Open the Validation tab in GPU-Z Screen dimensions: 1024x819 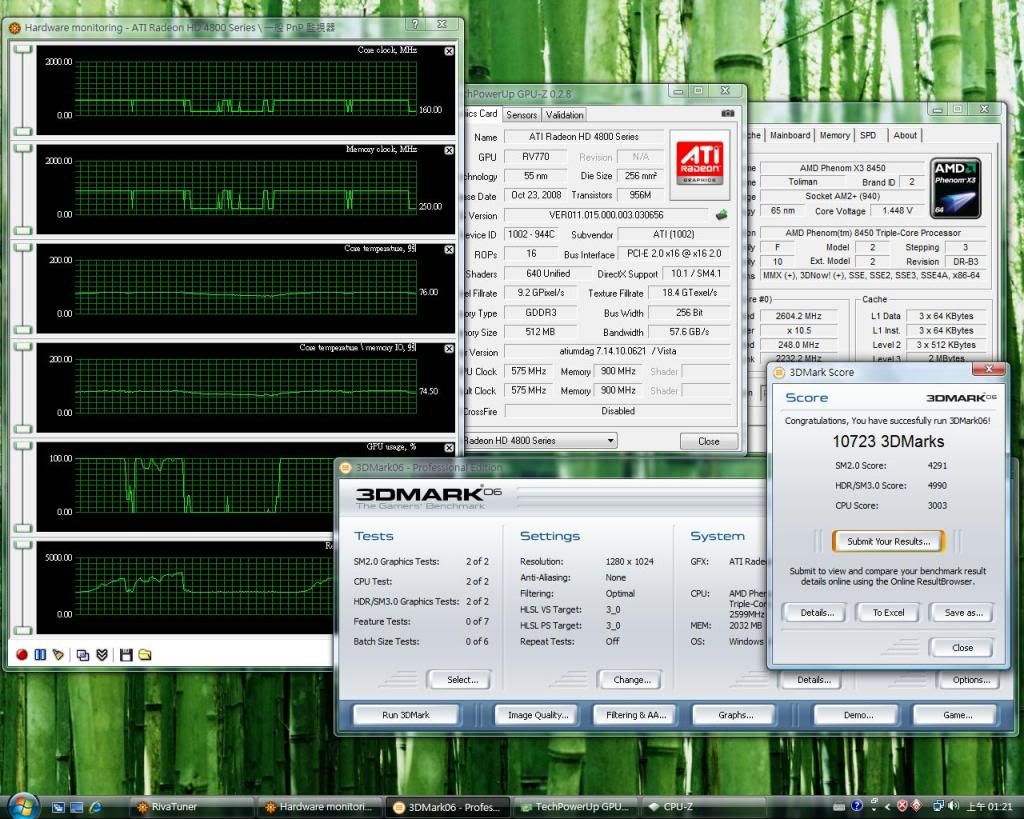click(564, 115)
